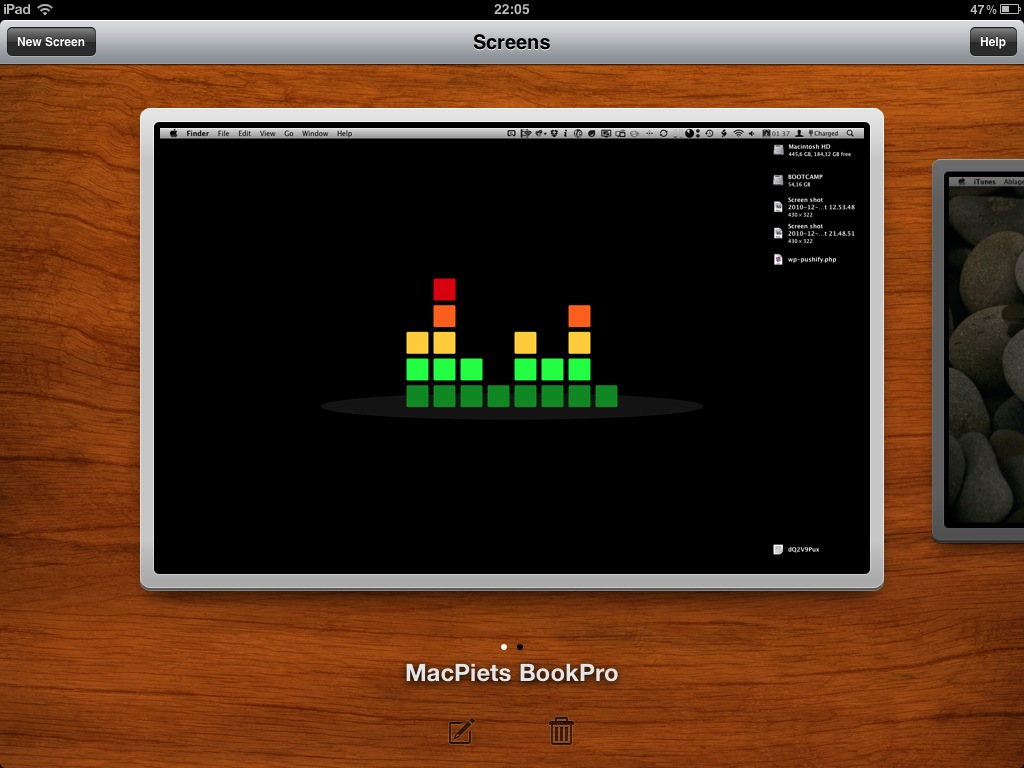
Task: Click the Time Machine clock icon in preview menu bar
Action: 709,133
